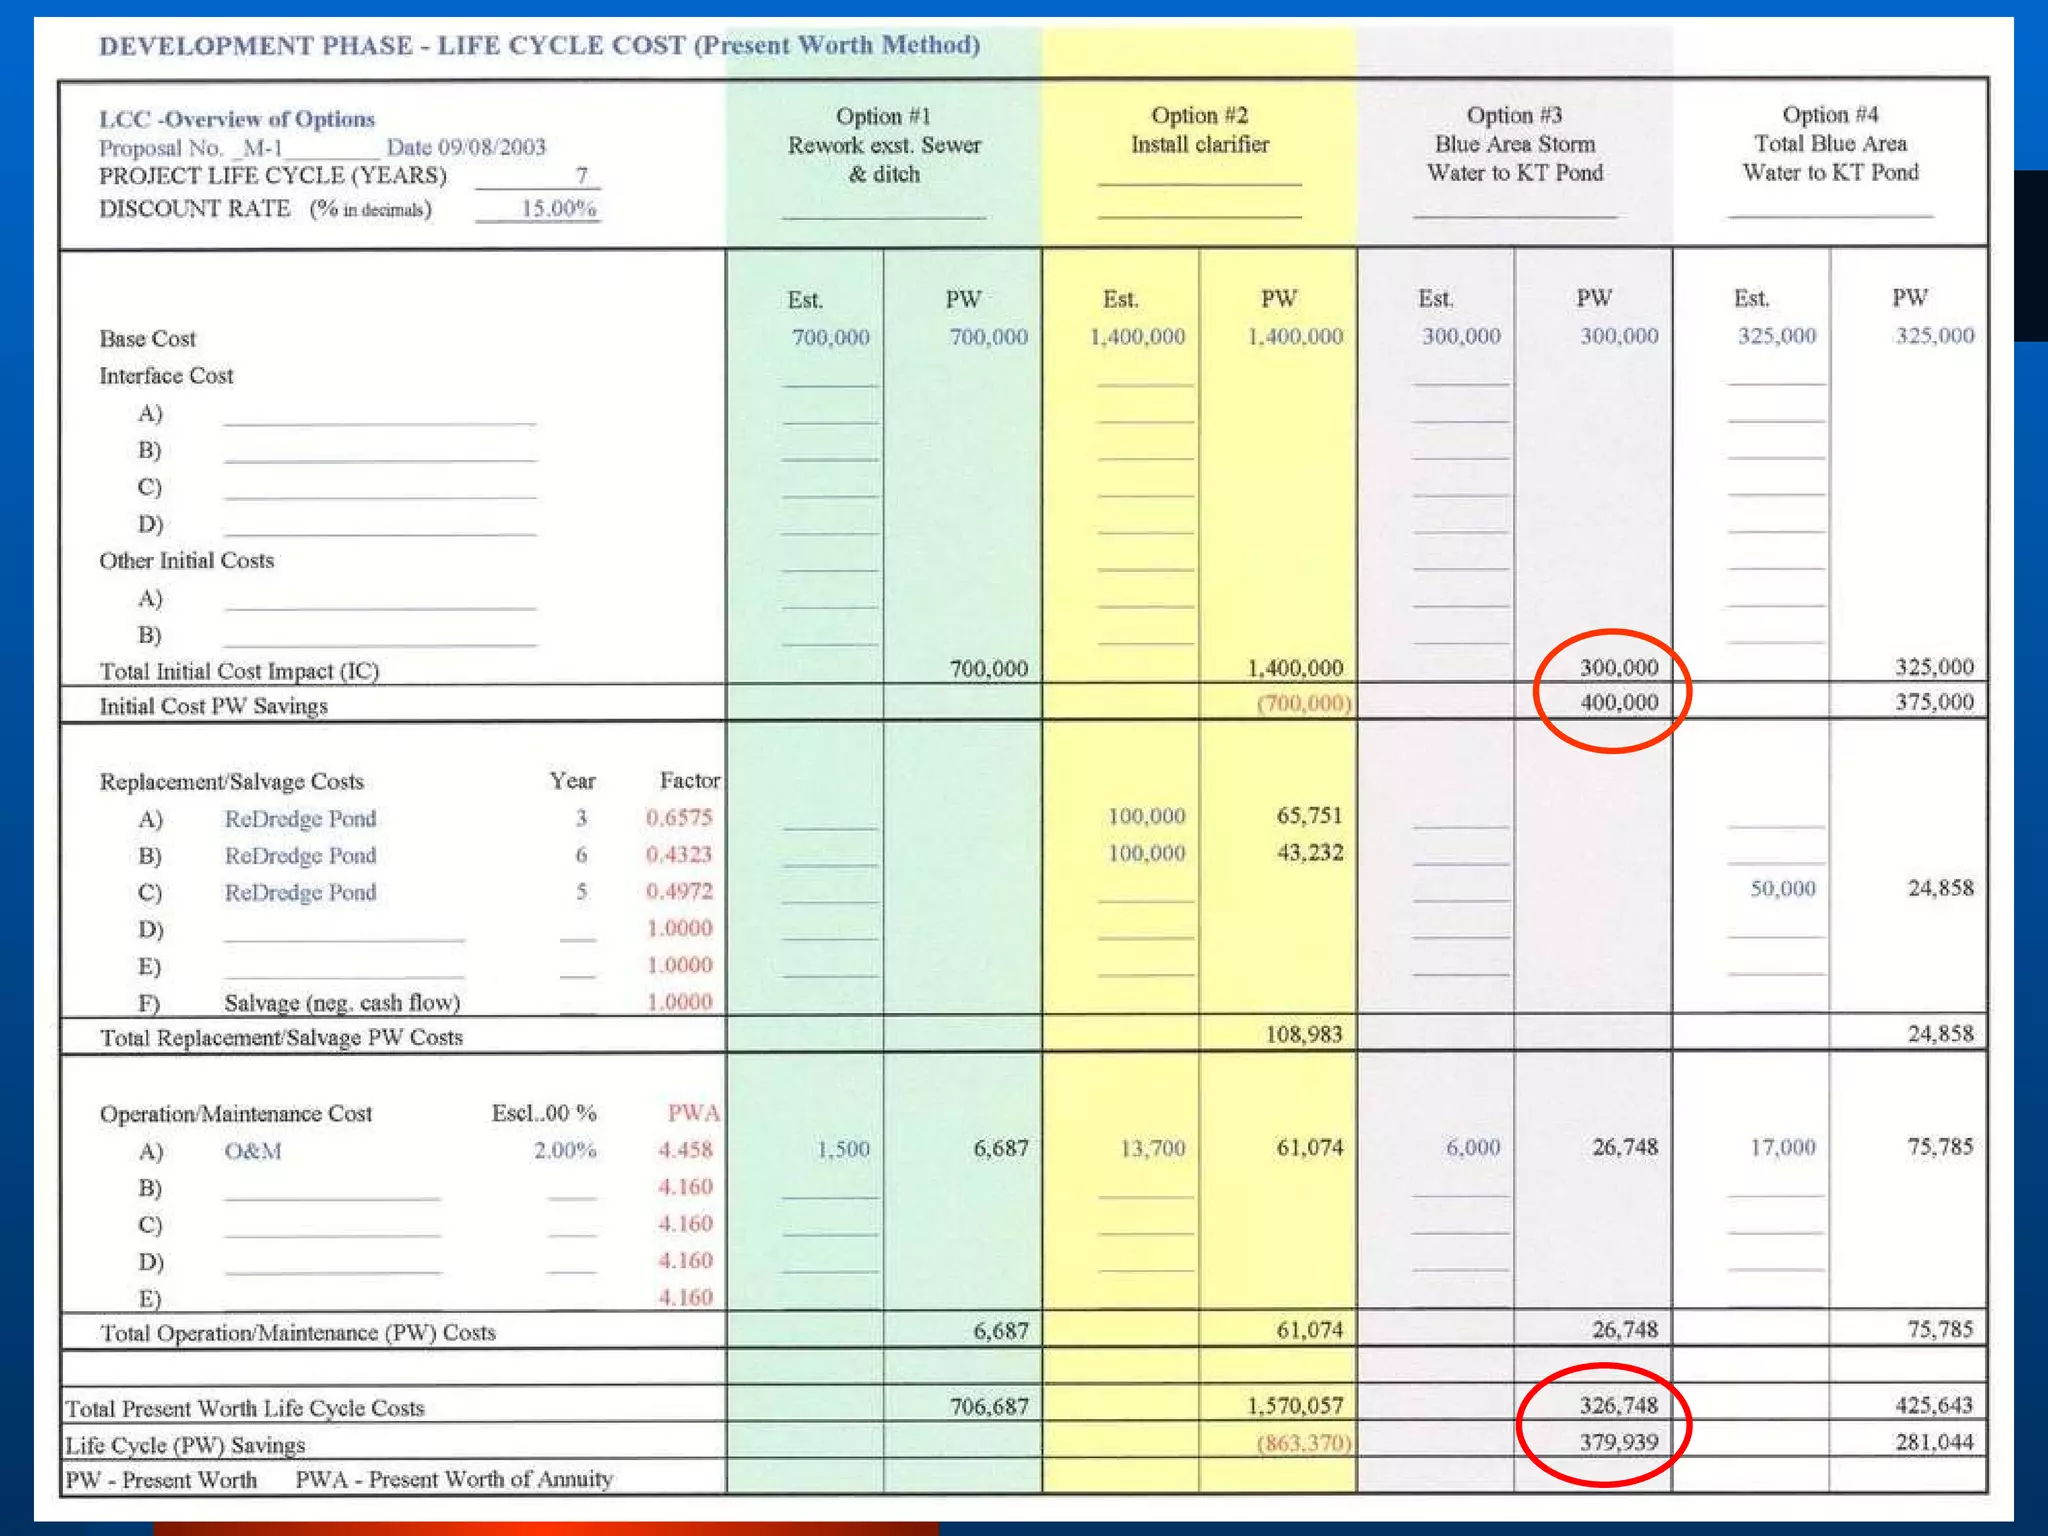Viewport: 2048px width, 1536px height.
Task: Select the circled 326,748 total life cycle cost
Action: (1618, 1405)
